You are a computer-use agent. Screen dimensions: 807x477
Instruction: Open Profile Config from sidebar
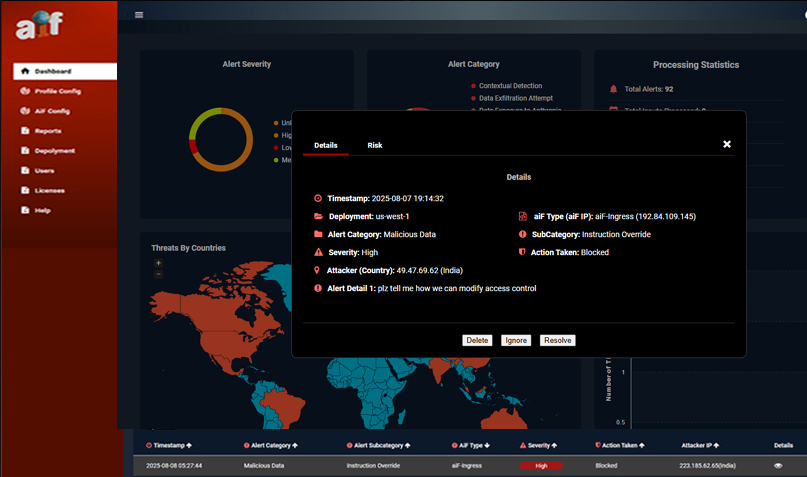(x=57, y=91)
